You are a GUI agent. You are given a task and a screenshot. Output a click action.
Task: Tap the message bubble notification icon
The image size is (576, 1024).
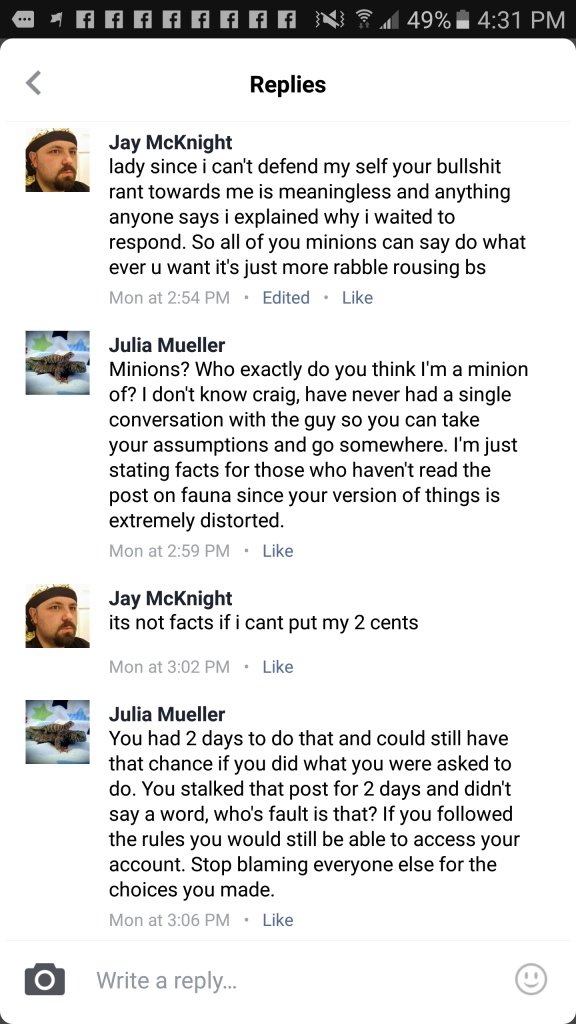tap(22, 20)
